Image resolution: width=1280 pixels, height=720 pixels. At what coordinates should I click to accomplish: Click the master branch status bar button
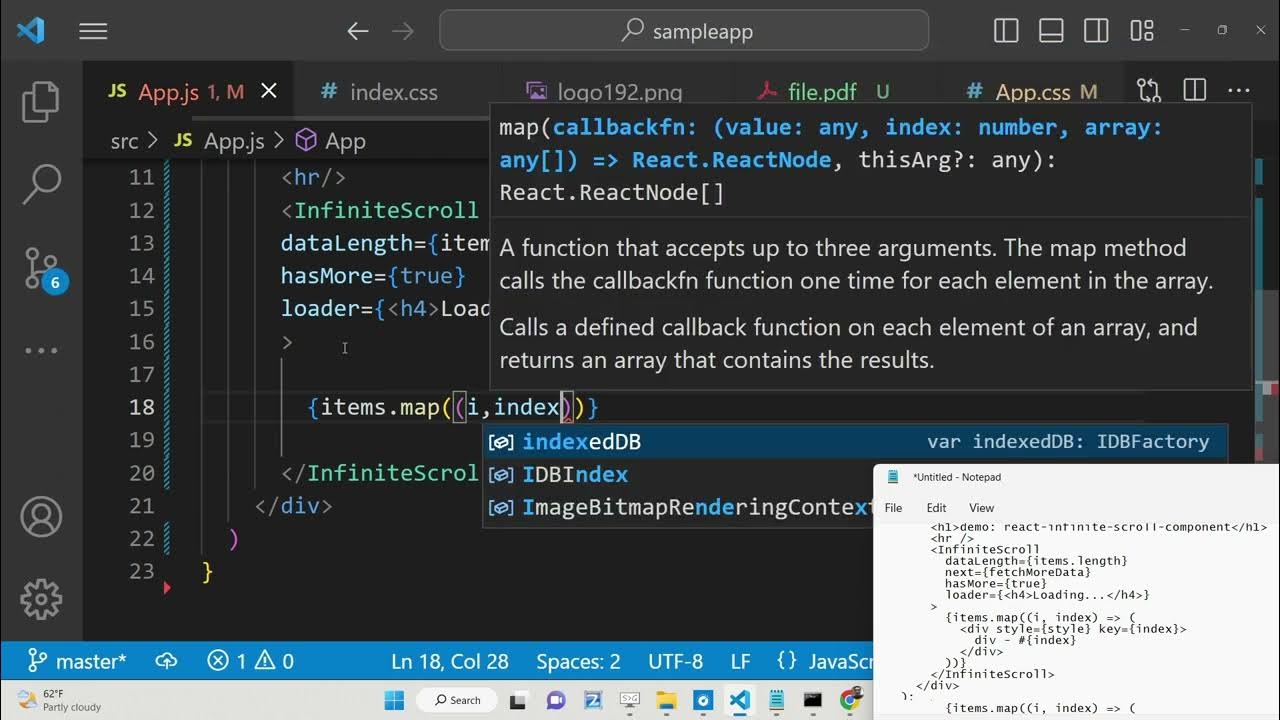click(x=76, y=661)
